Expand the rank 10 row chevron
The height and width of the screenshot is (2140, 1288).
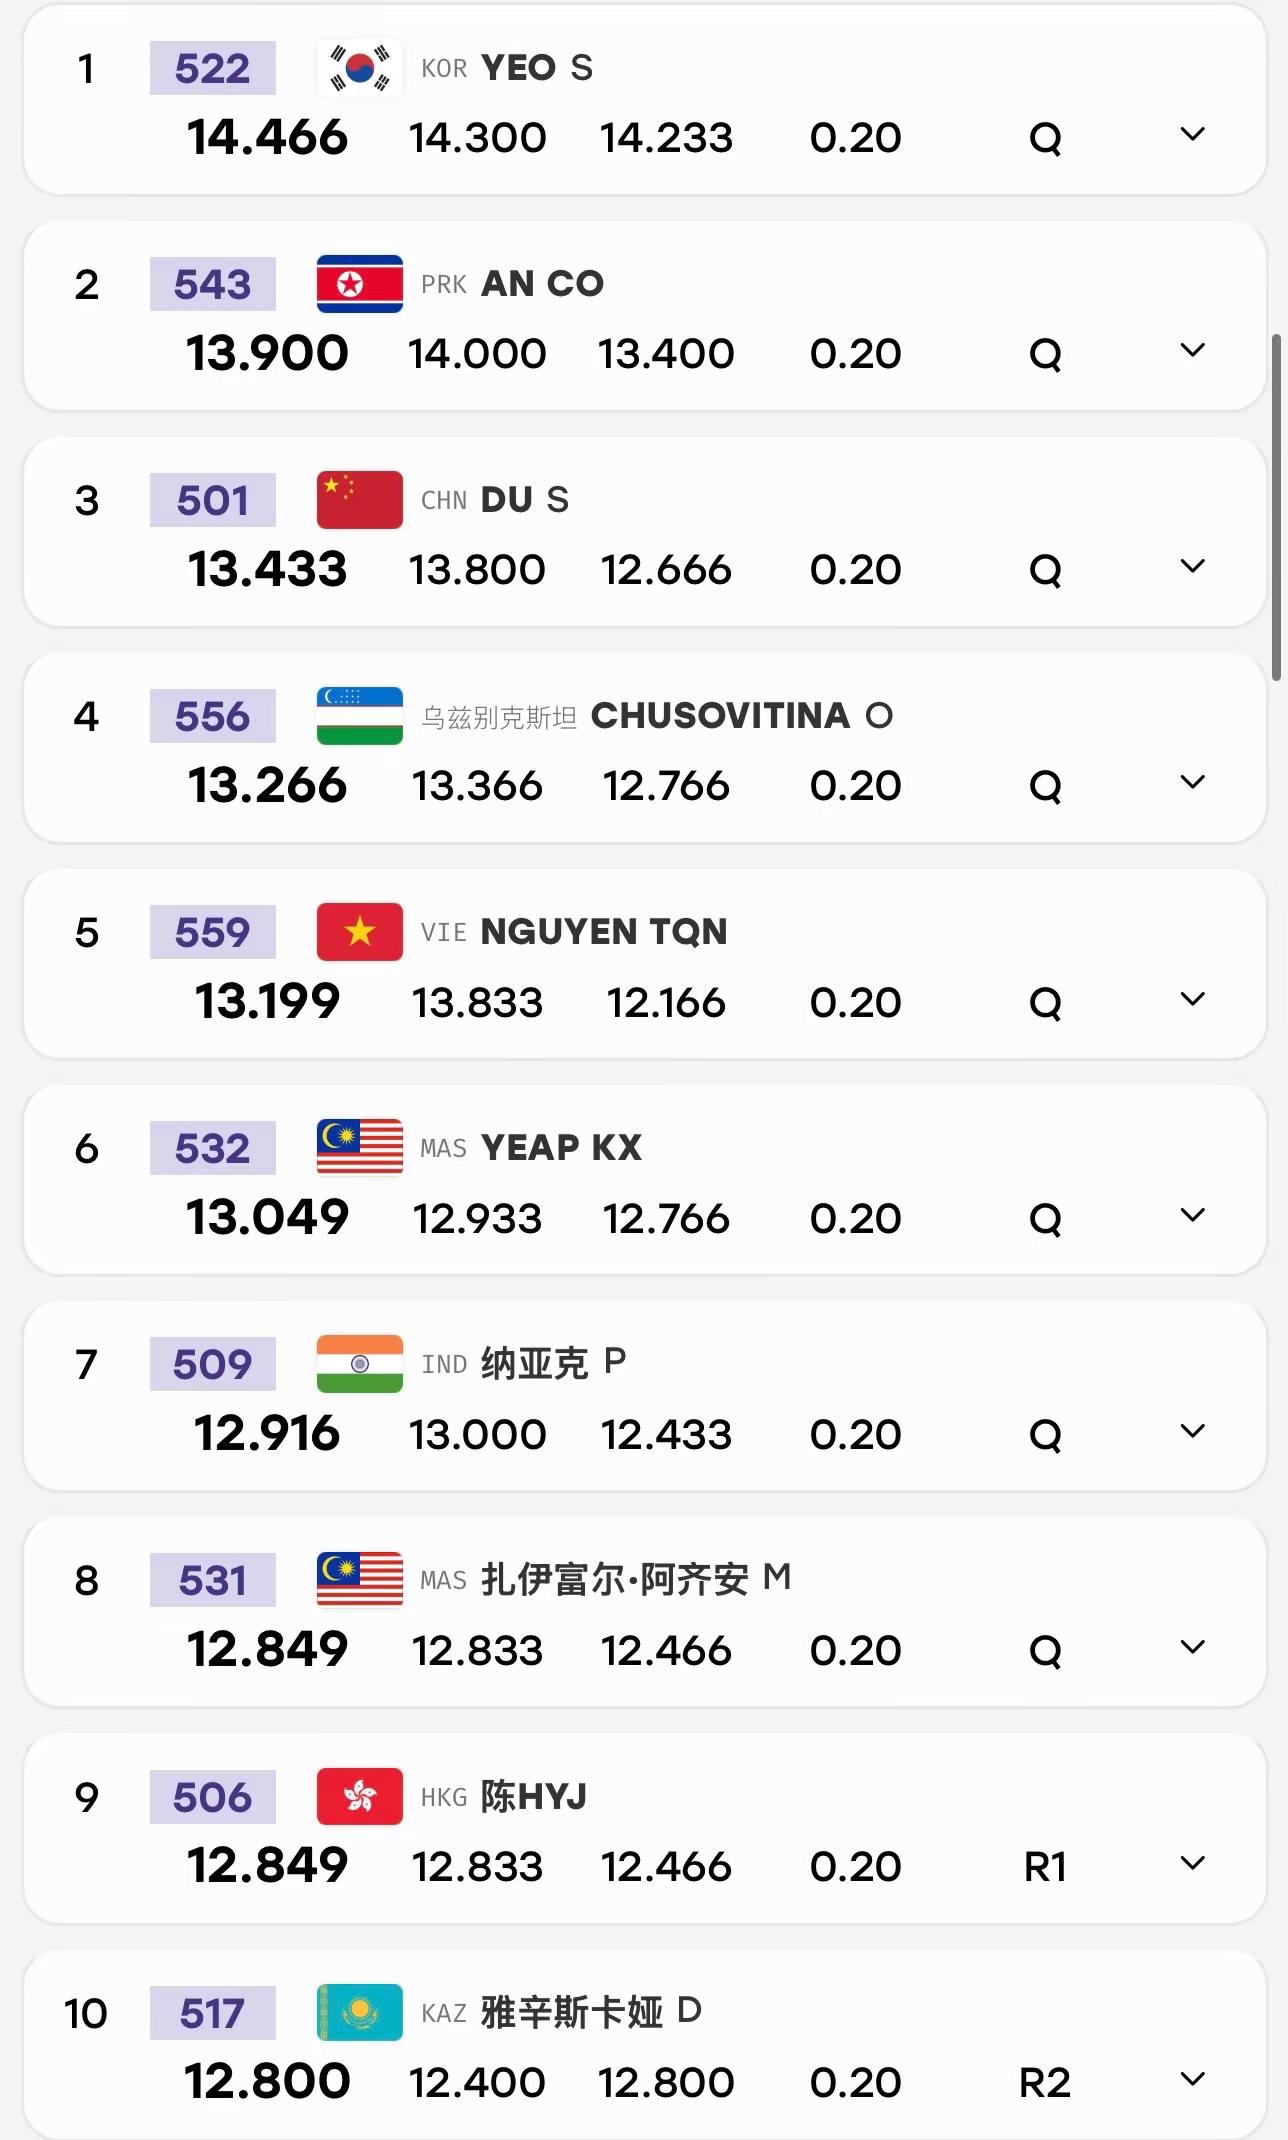coord(1192,2080)
